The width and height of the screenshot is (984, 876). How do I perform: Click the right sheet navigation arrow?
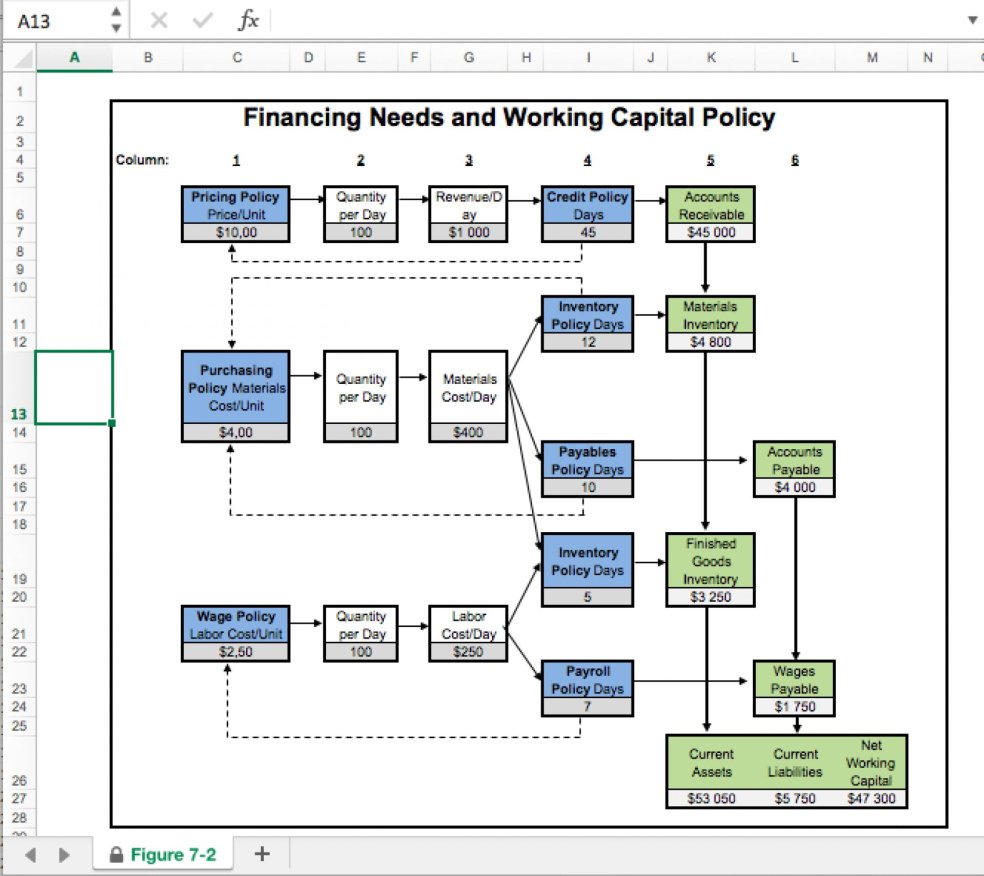[x=62, y=854]
